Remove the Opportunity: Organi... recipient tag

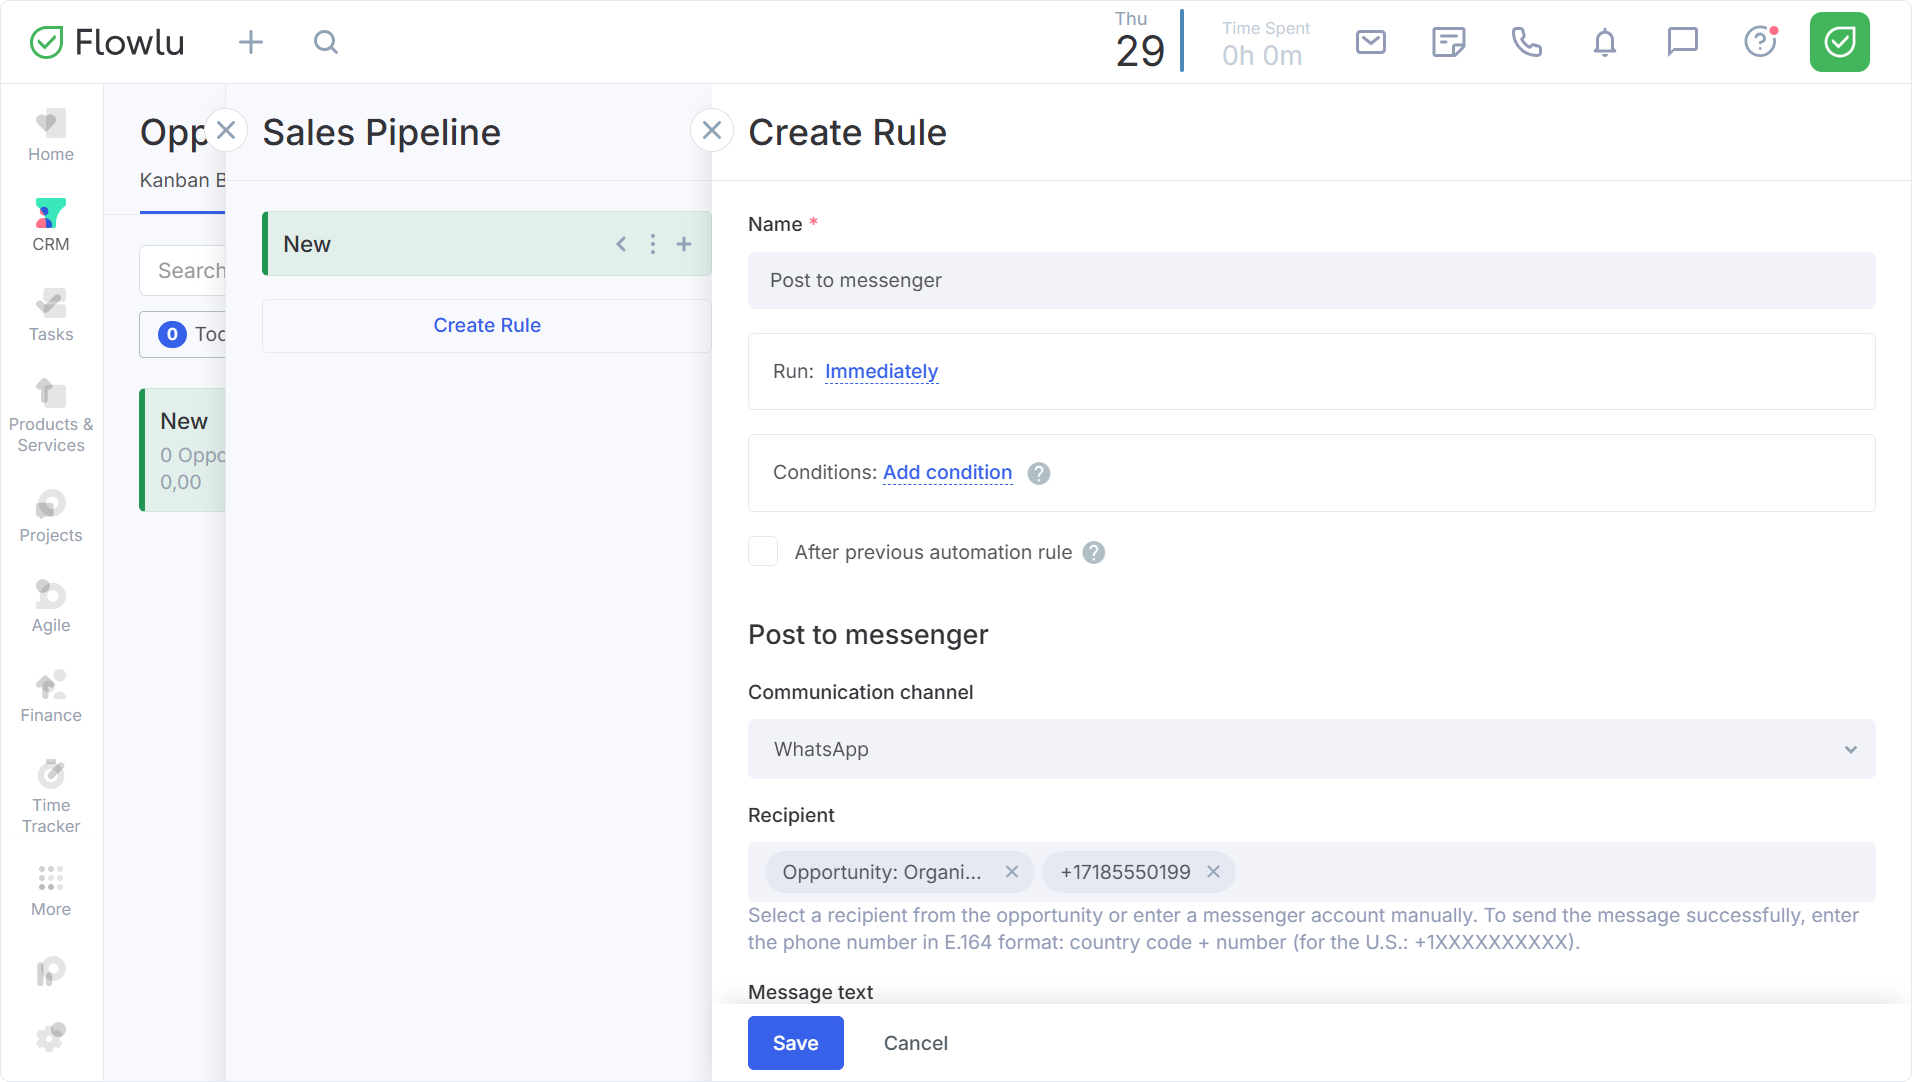tap(1012, 872)
